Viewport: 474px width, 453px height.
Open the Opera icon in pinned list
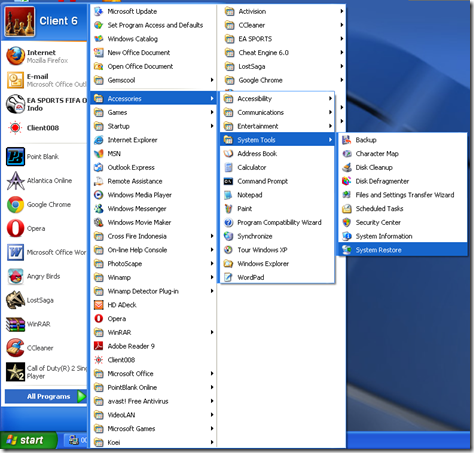15,229
